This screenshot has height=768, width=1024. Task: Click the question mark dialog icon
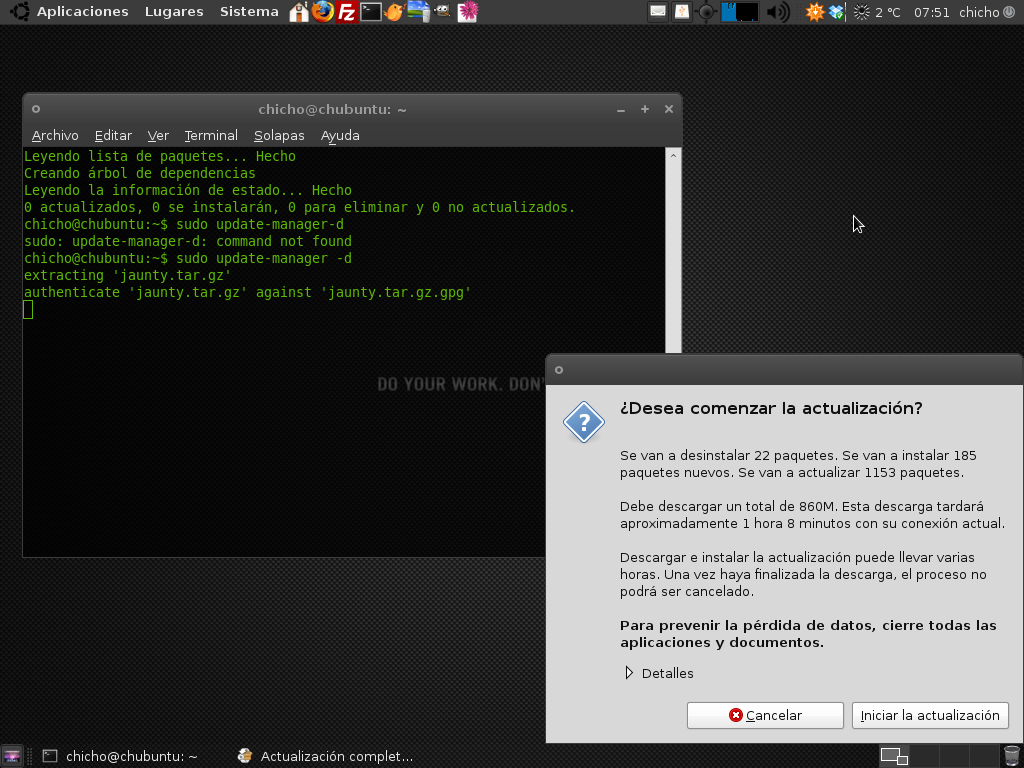[x=584, y=422]
